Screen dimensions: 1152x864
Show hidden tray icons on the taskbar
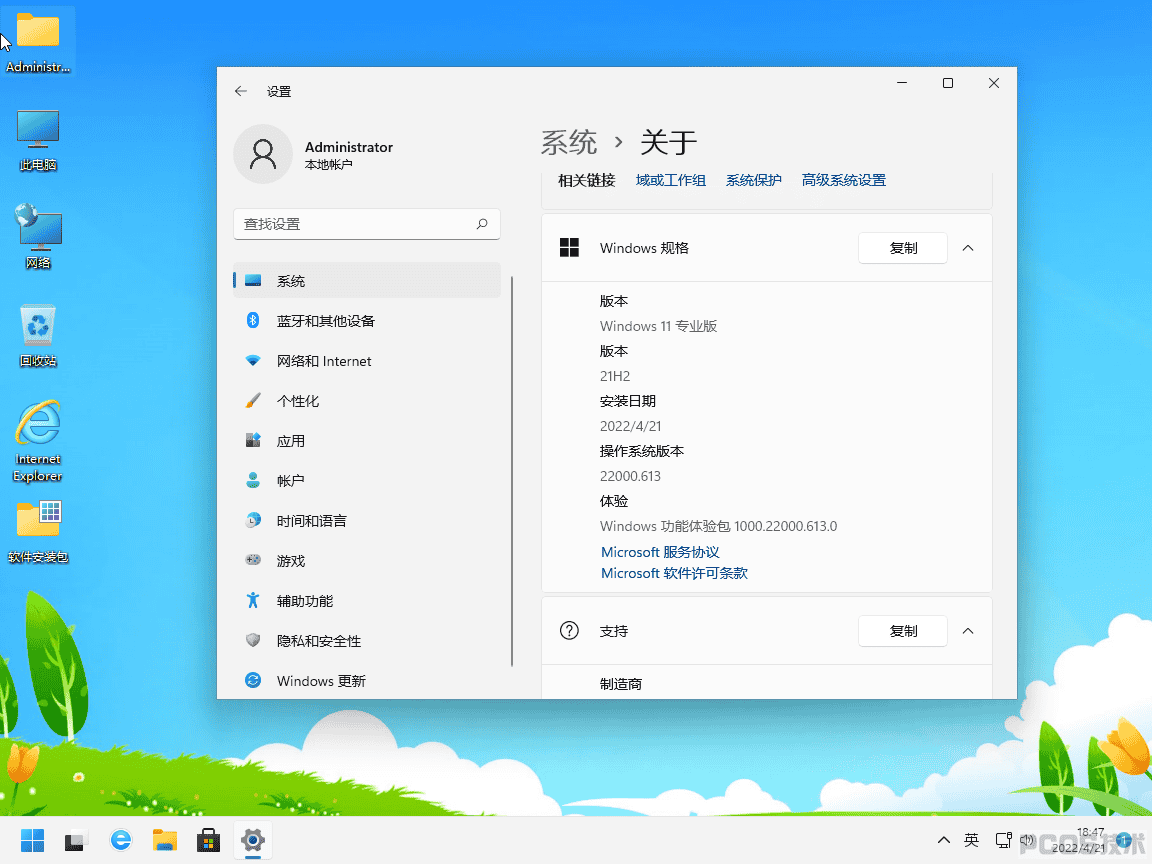944,840
